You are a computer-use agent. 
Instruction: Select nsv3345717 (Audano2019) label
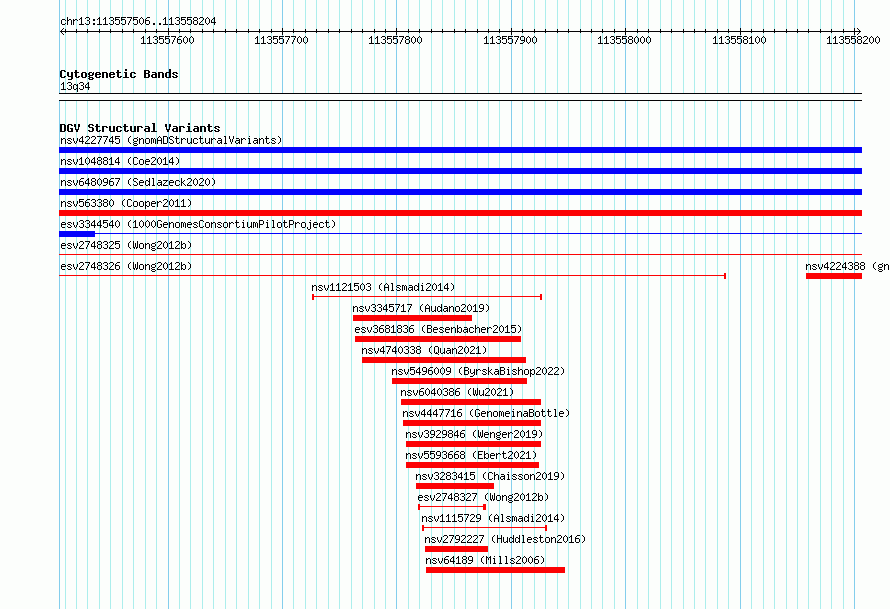pos(421,308)
